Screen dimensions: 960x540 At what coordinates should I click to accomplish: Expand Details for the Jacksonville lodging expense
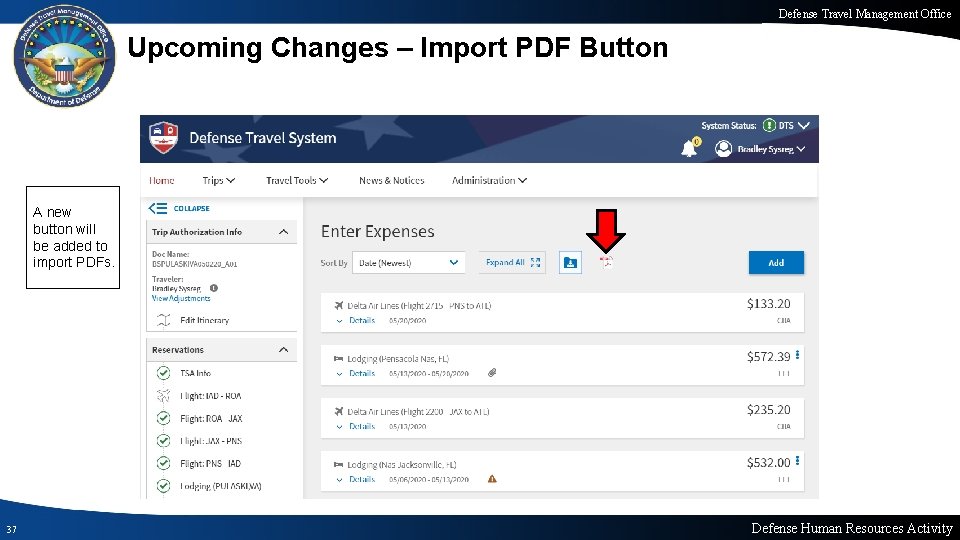(x=356, y=479)
